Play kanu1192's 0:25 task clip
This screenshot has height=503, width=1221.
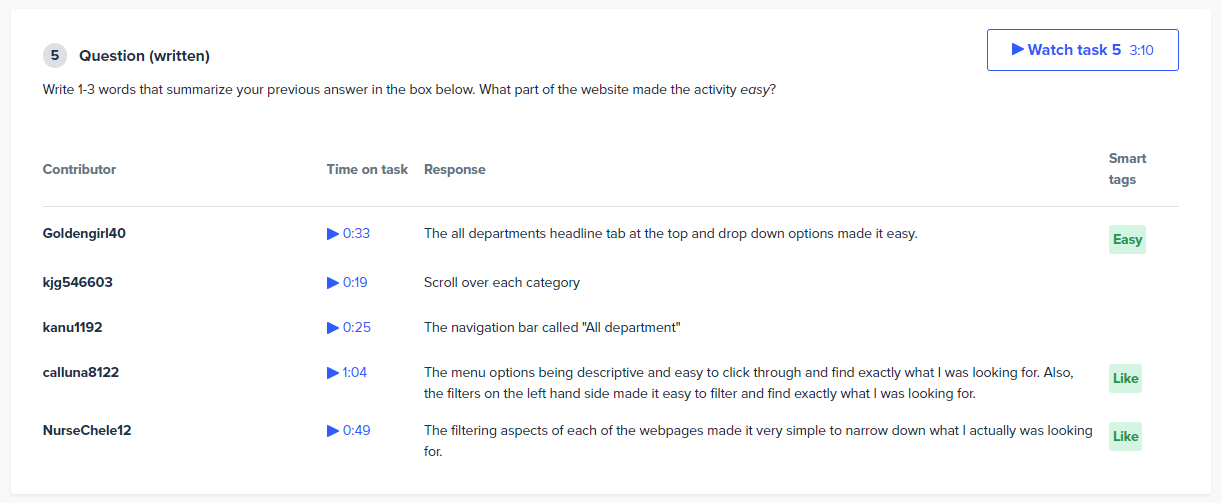[x=348, y=327]
